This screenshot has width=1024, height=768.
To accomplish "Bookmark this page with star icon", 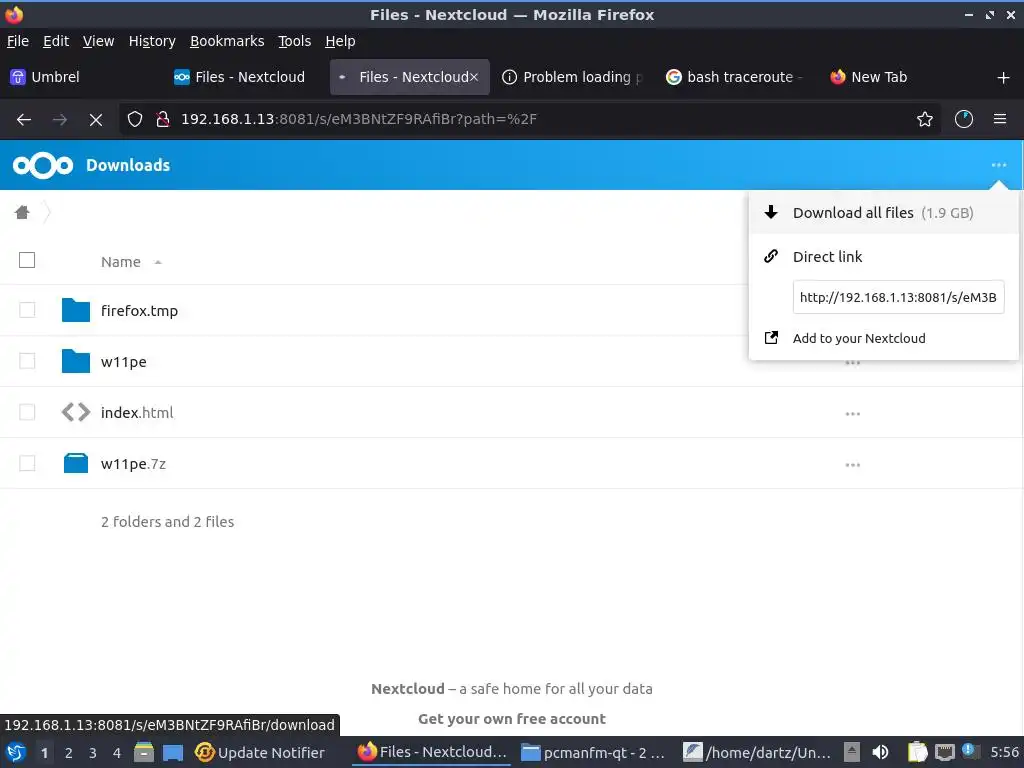I will click(x=925, y=120).
